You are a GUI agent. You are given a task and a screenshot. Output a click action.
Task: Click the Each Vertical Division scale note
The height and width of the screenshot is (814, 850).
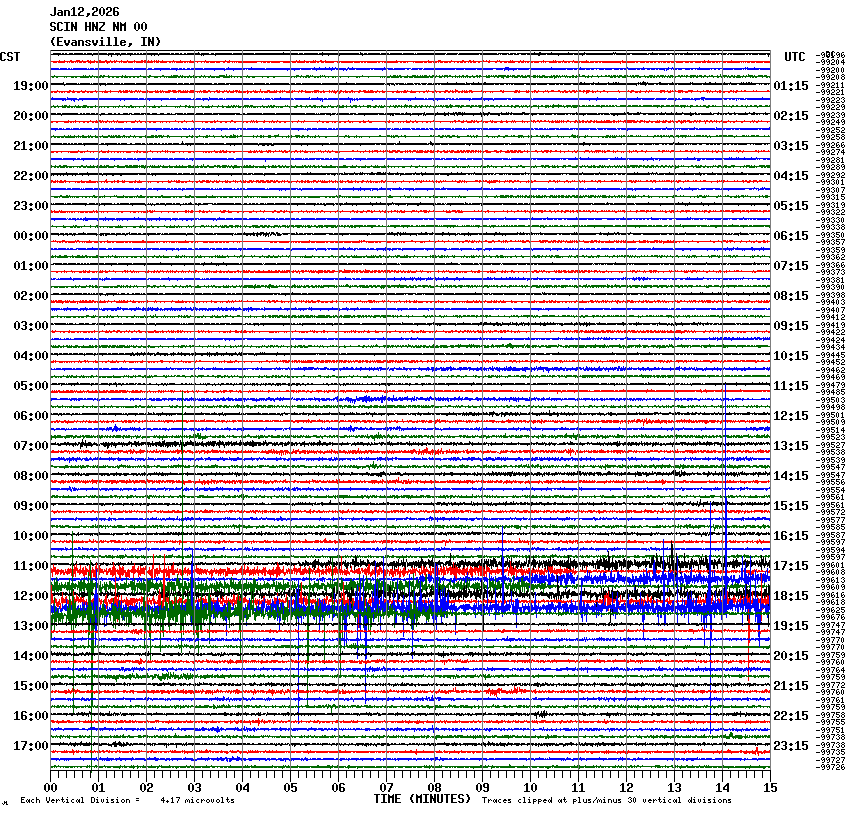point(127,800)
